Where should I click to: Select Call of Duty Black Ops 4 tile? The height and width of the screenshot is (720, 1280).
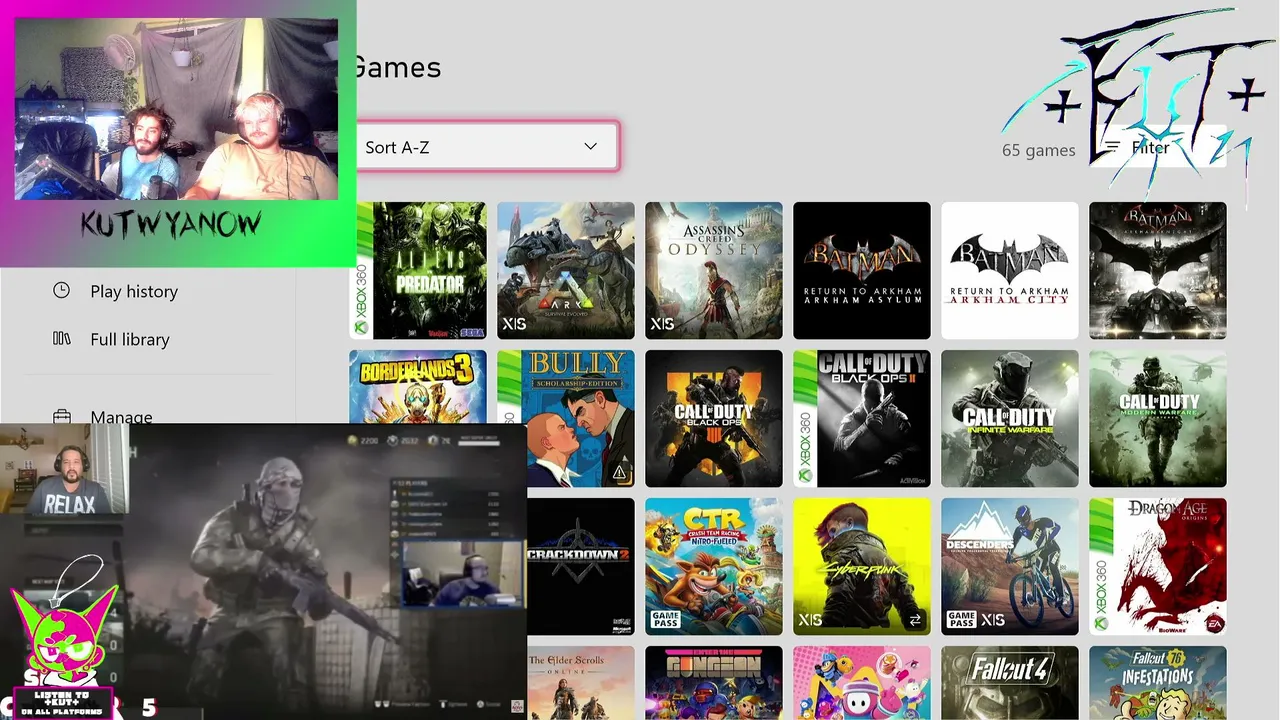(714, 419)
